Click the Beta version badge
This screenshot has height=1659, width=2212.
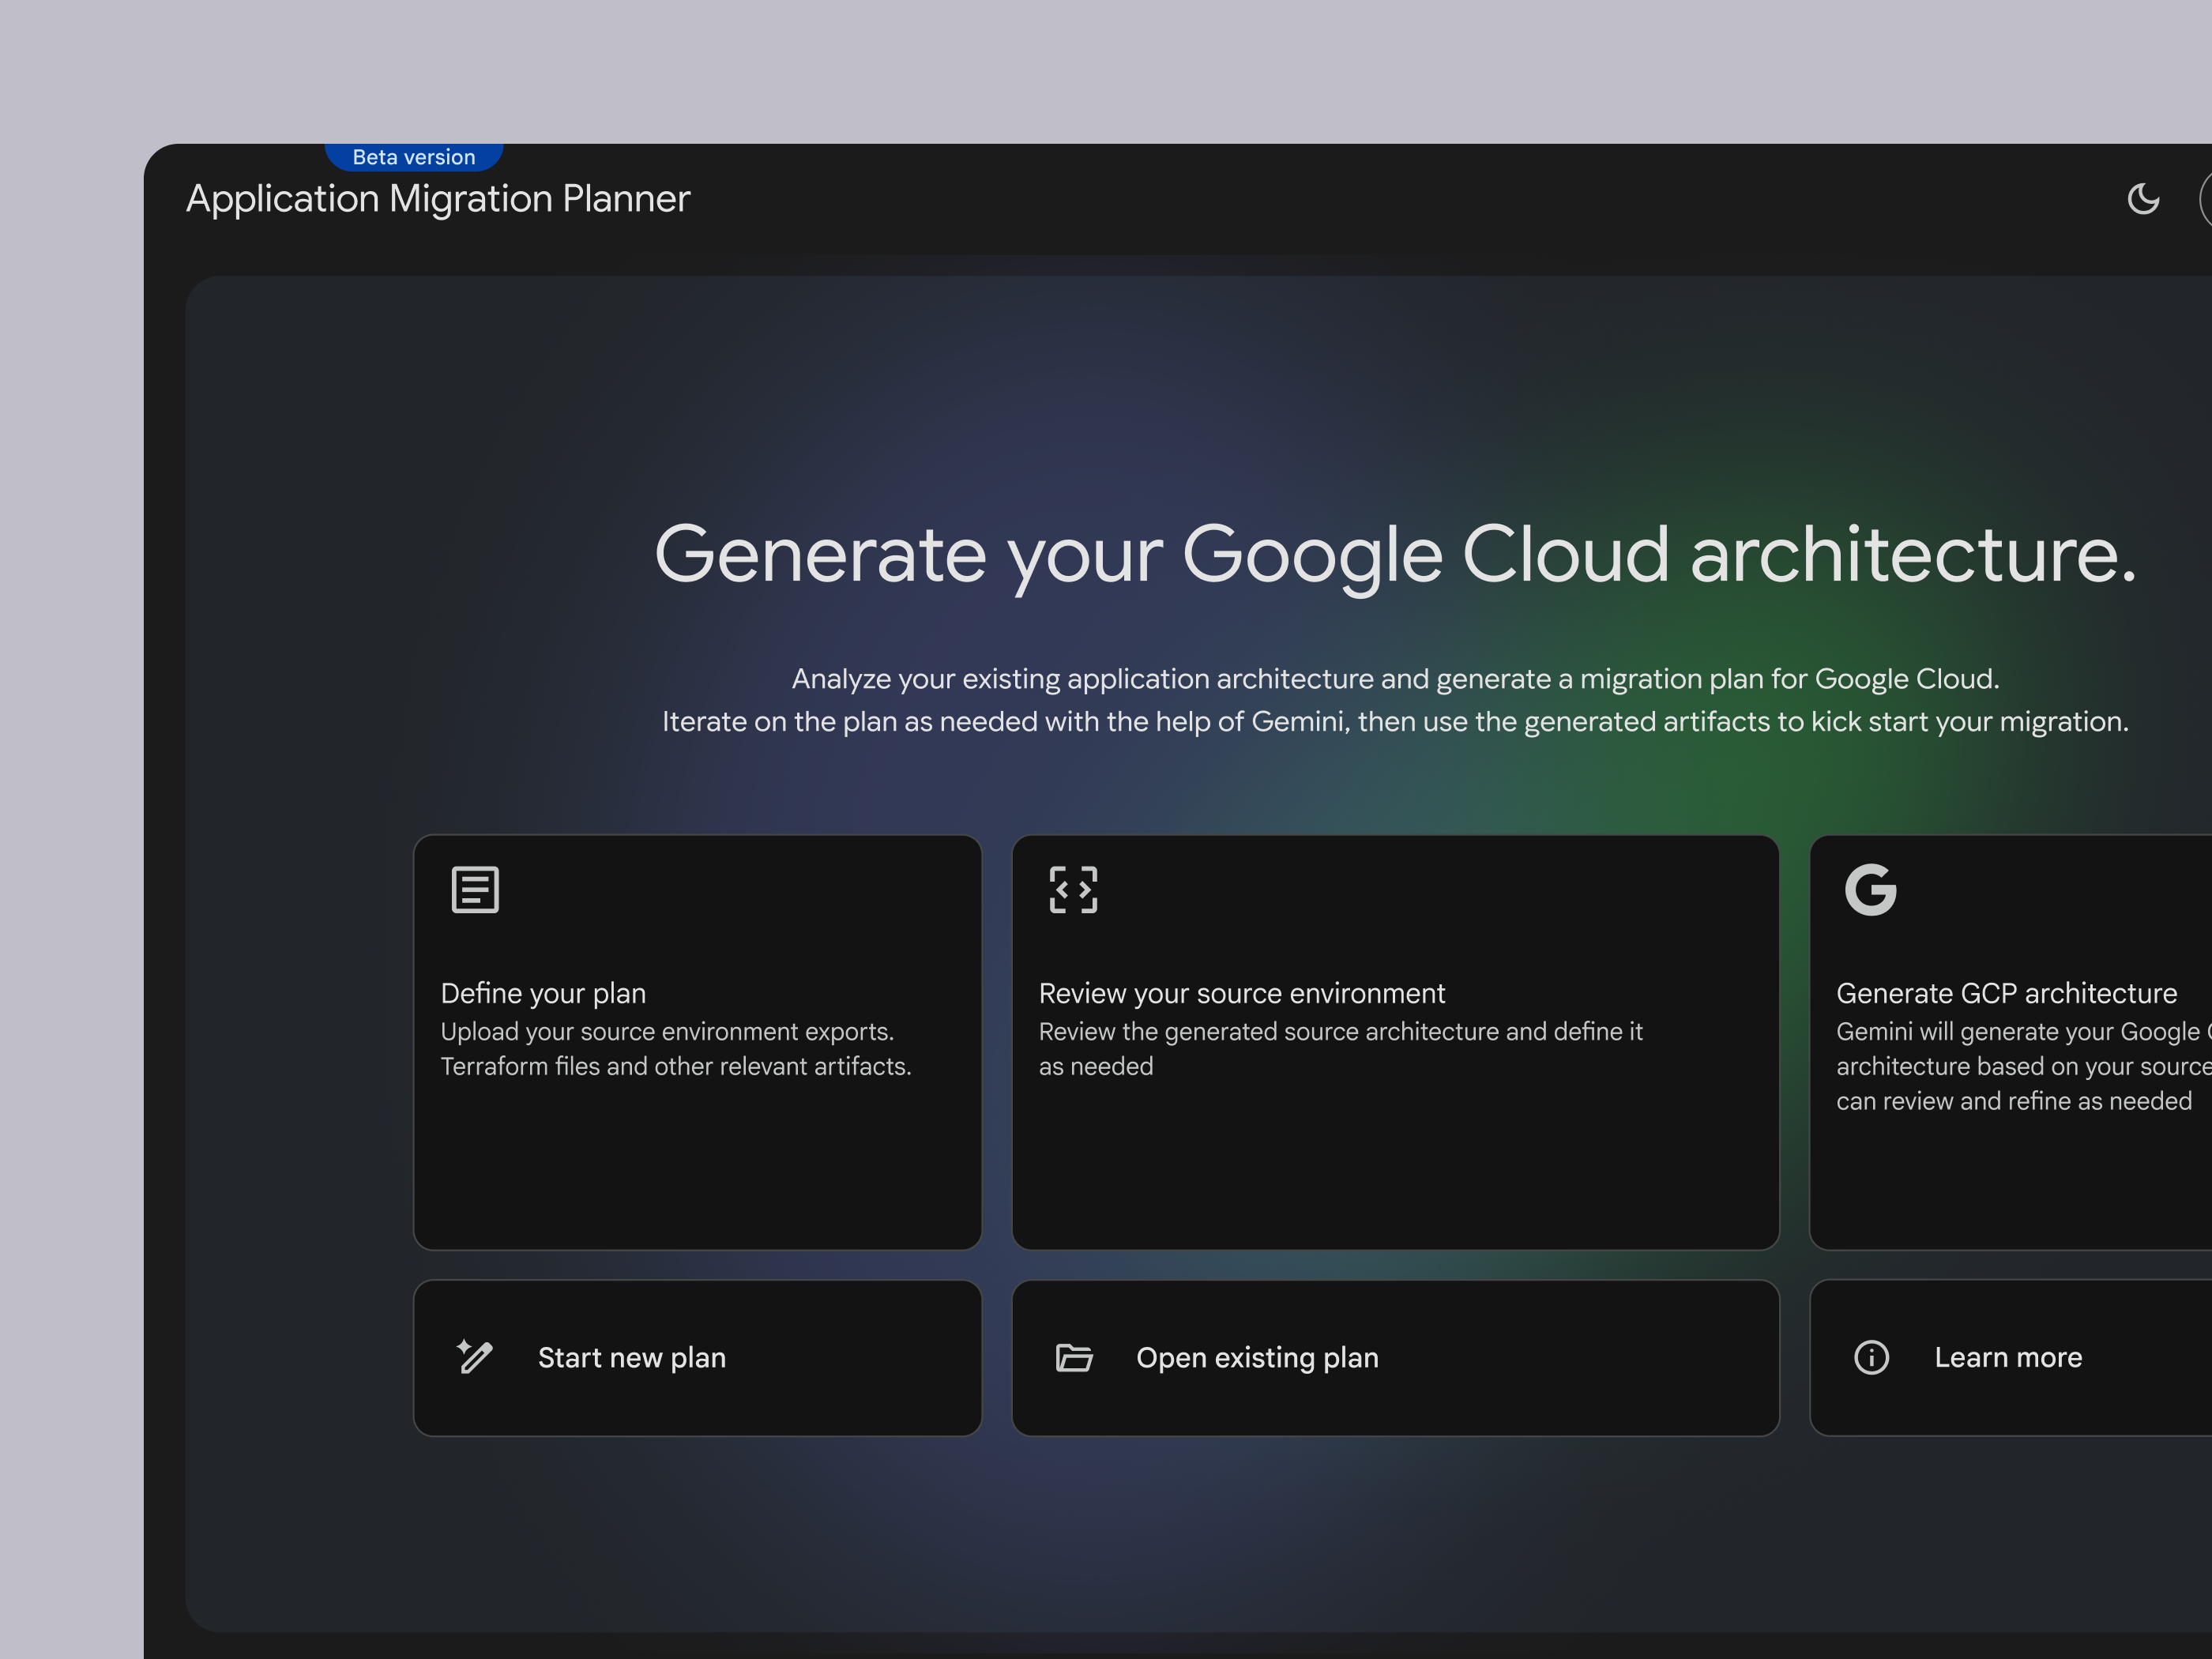pyautogui.click(x=414, y=156)
